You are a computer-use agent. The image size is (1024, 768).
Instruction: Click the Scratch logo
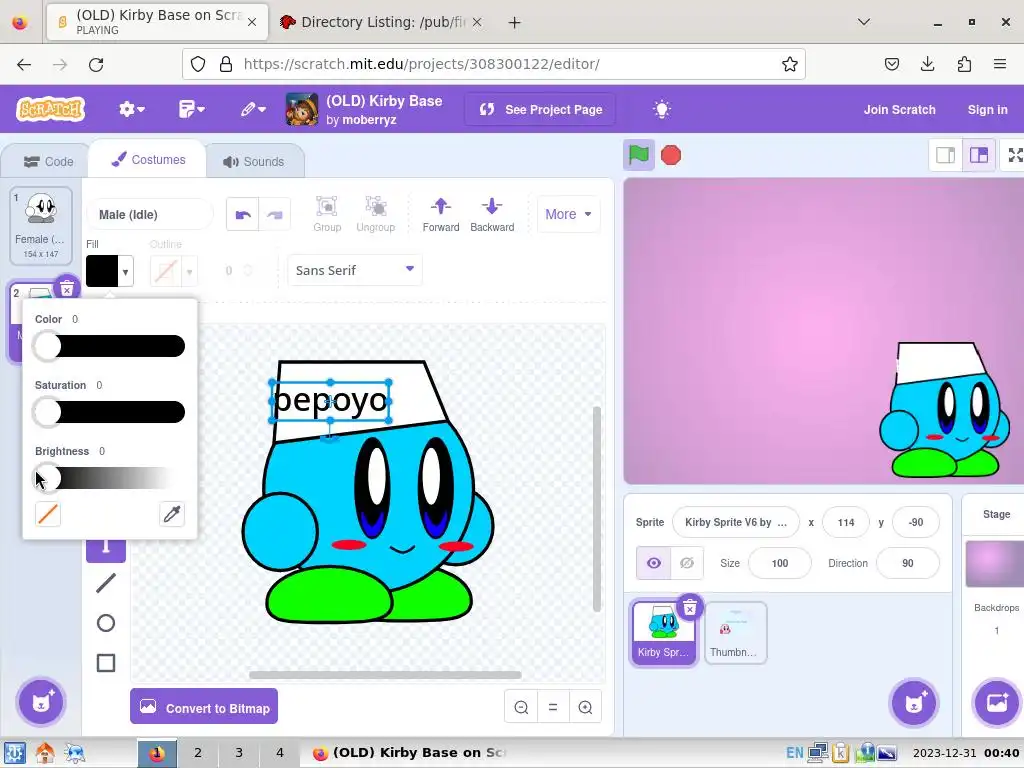50,109
